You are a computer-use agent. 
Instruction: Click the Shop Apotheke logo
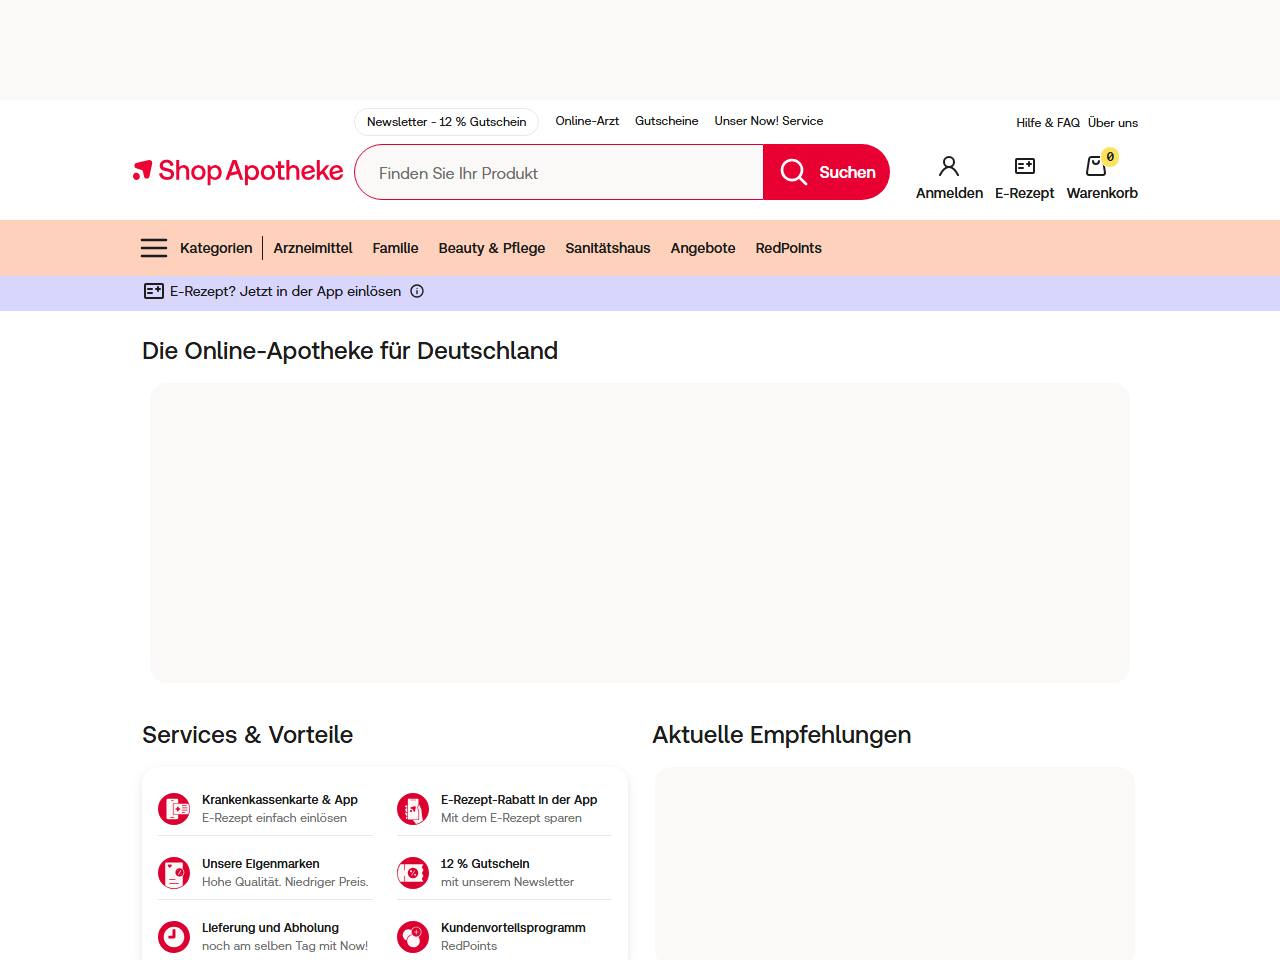(238, 171)
